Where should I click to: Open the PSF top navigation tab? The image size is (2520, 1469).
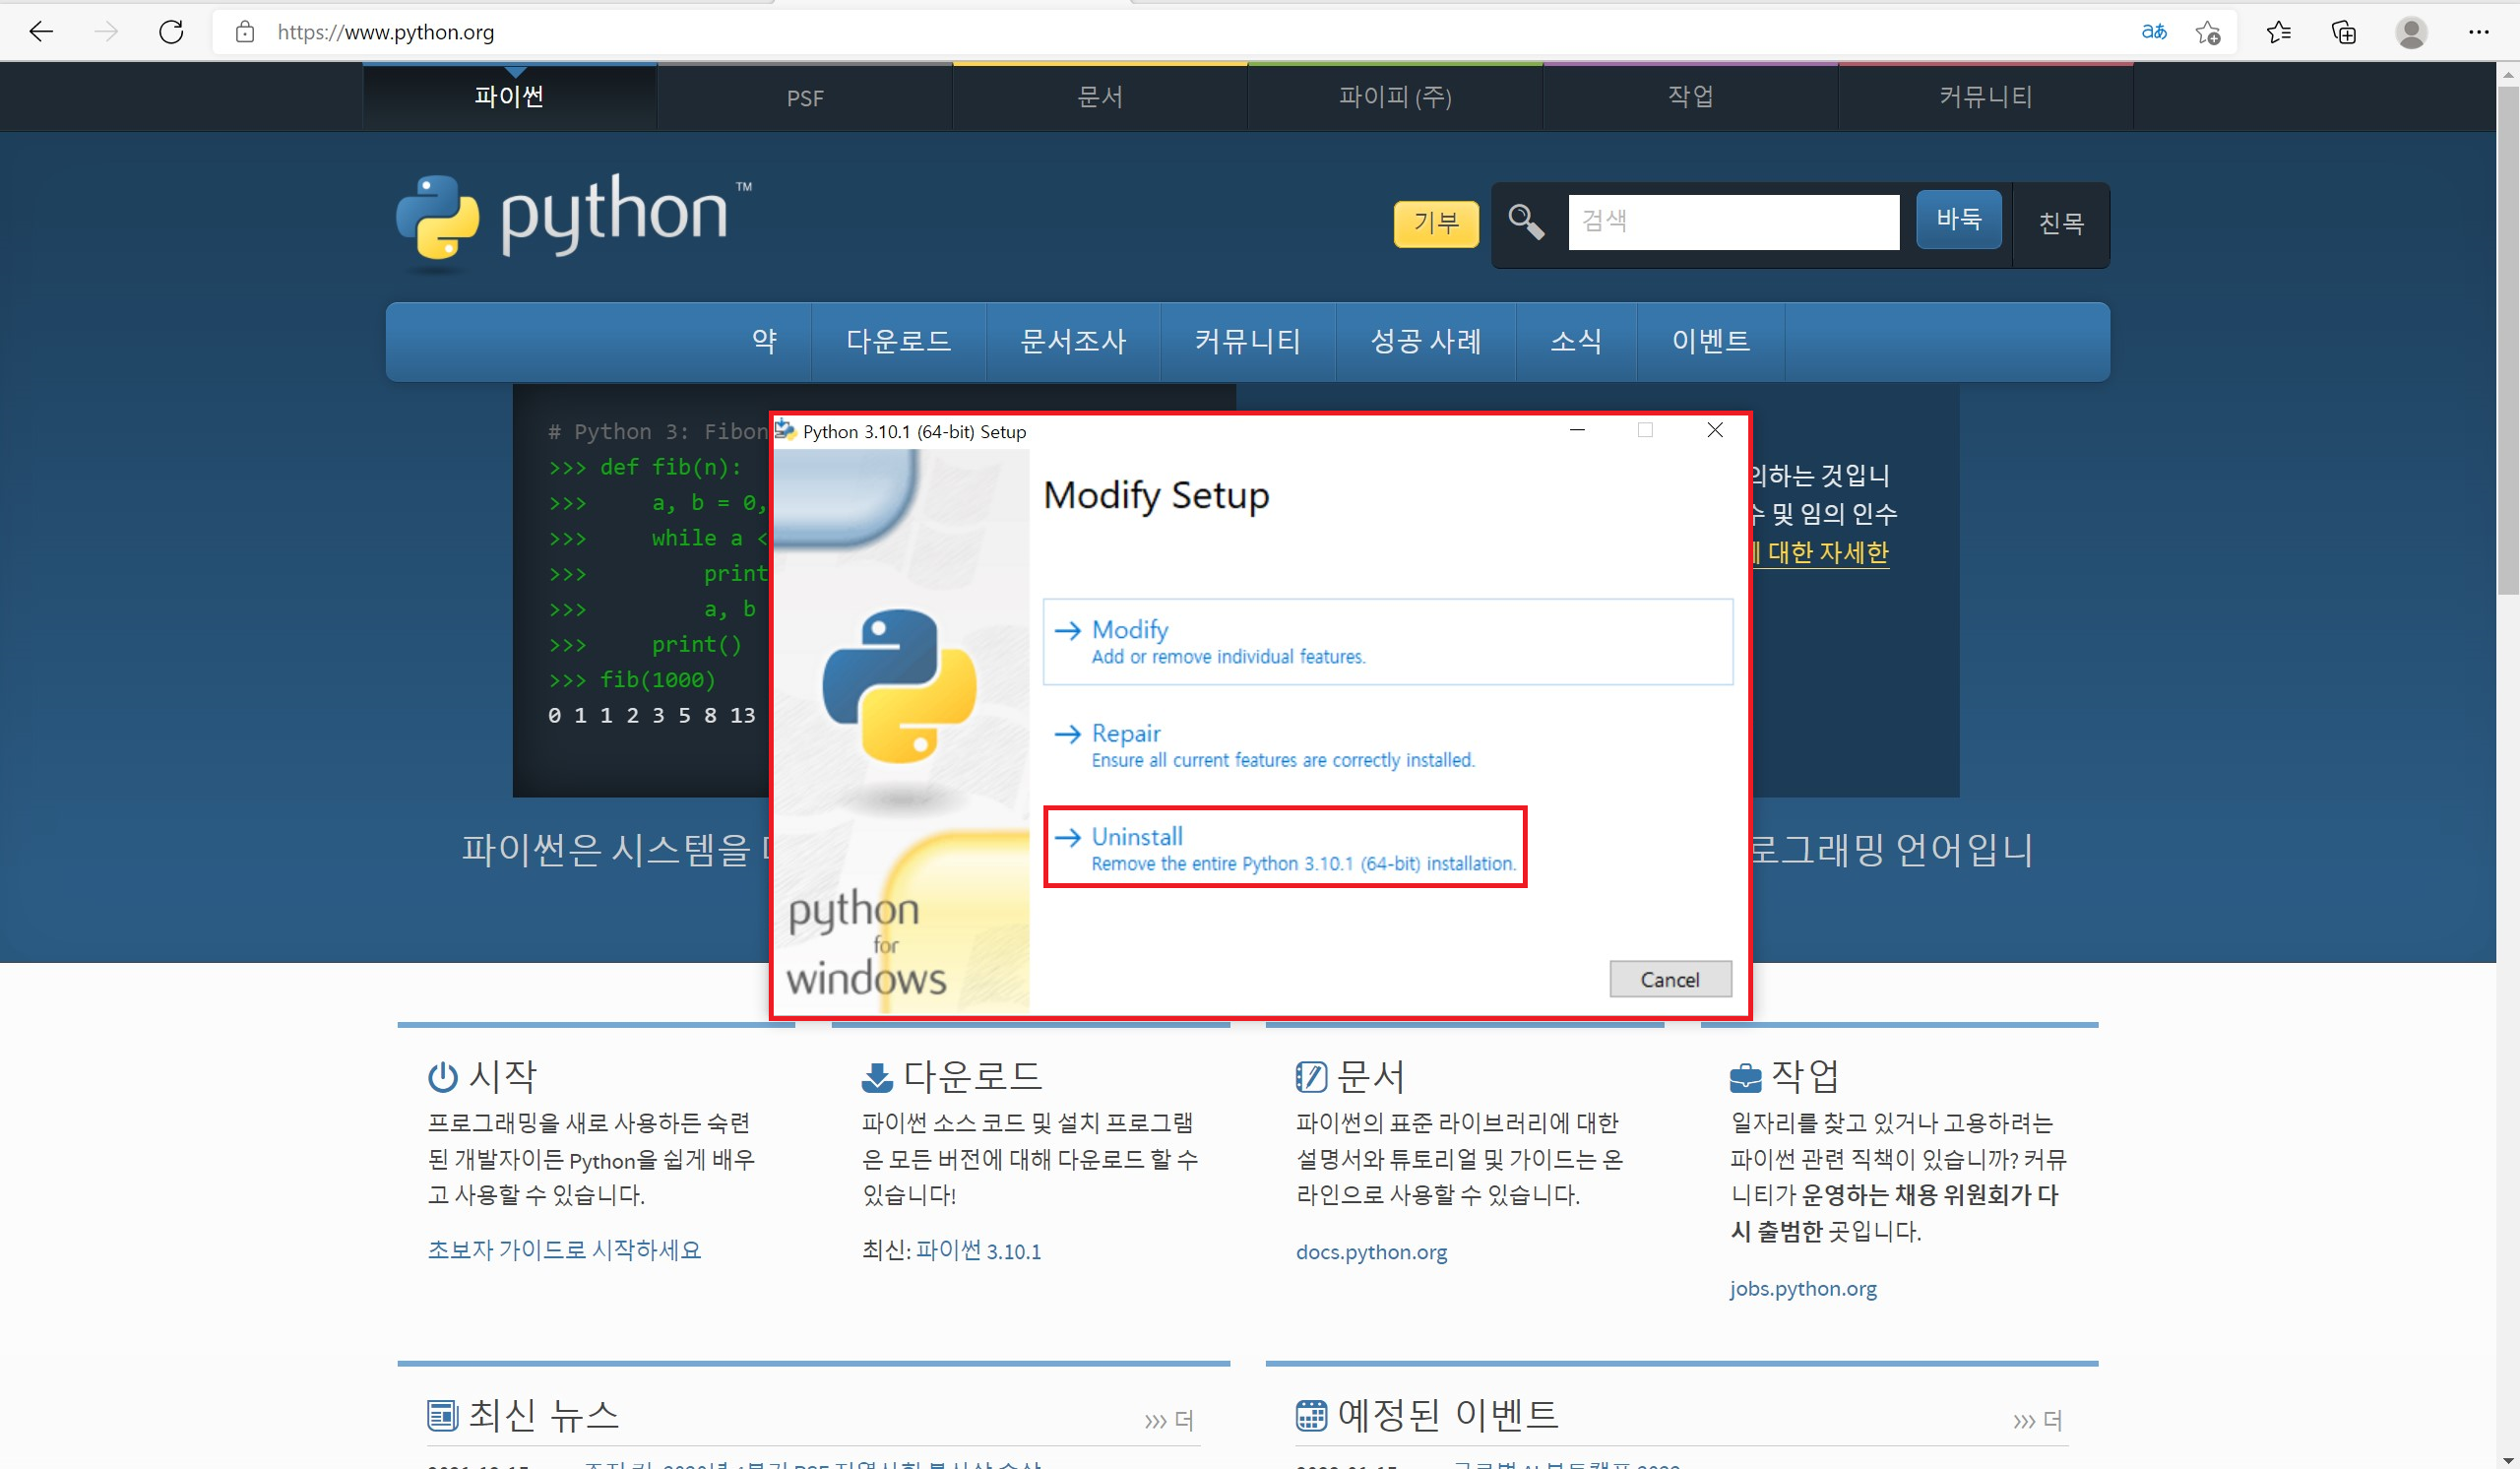805,98
